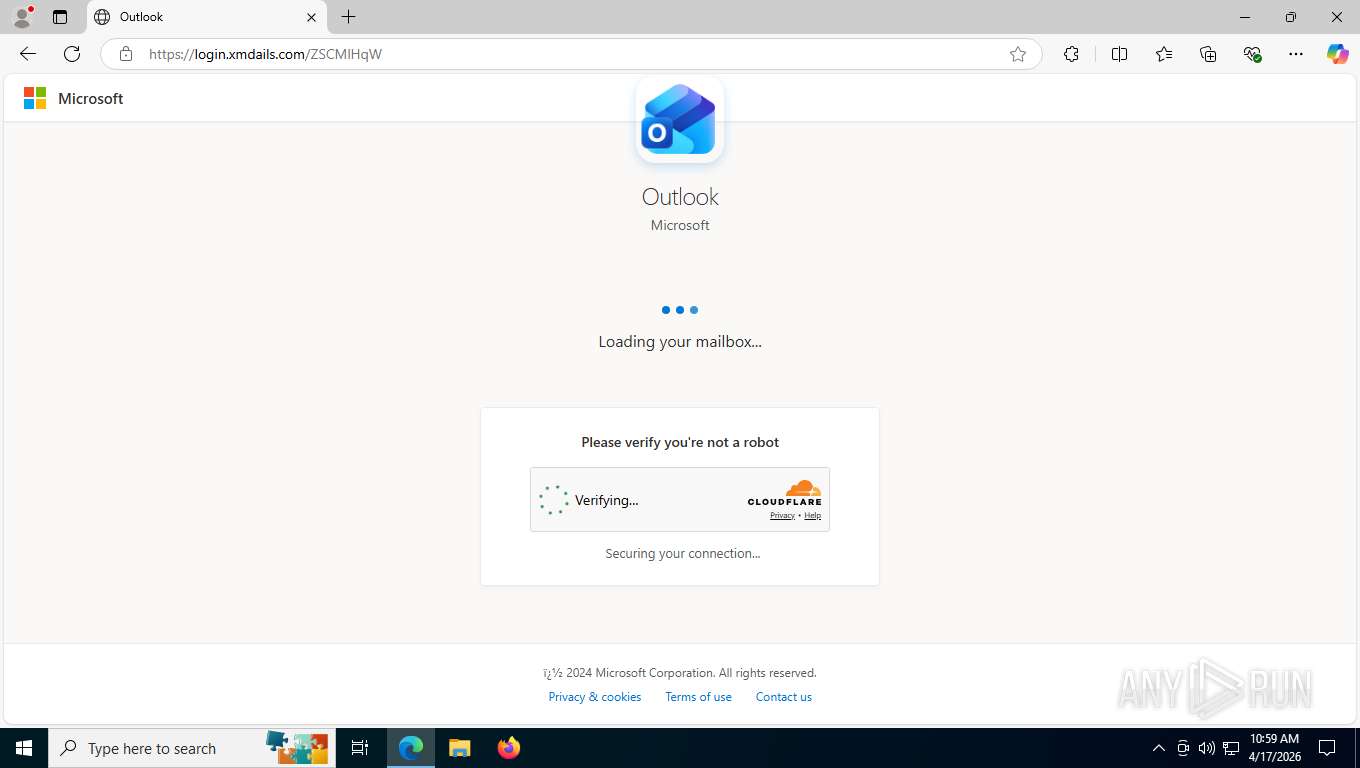Open Task View on taskbar
The image size is (1360, 768).
pos(360,748)
